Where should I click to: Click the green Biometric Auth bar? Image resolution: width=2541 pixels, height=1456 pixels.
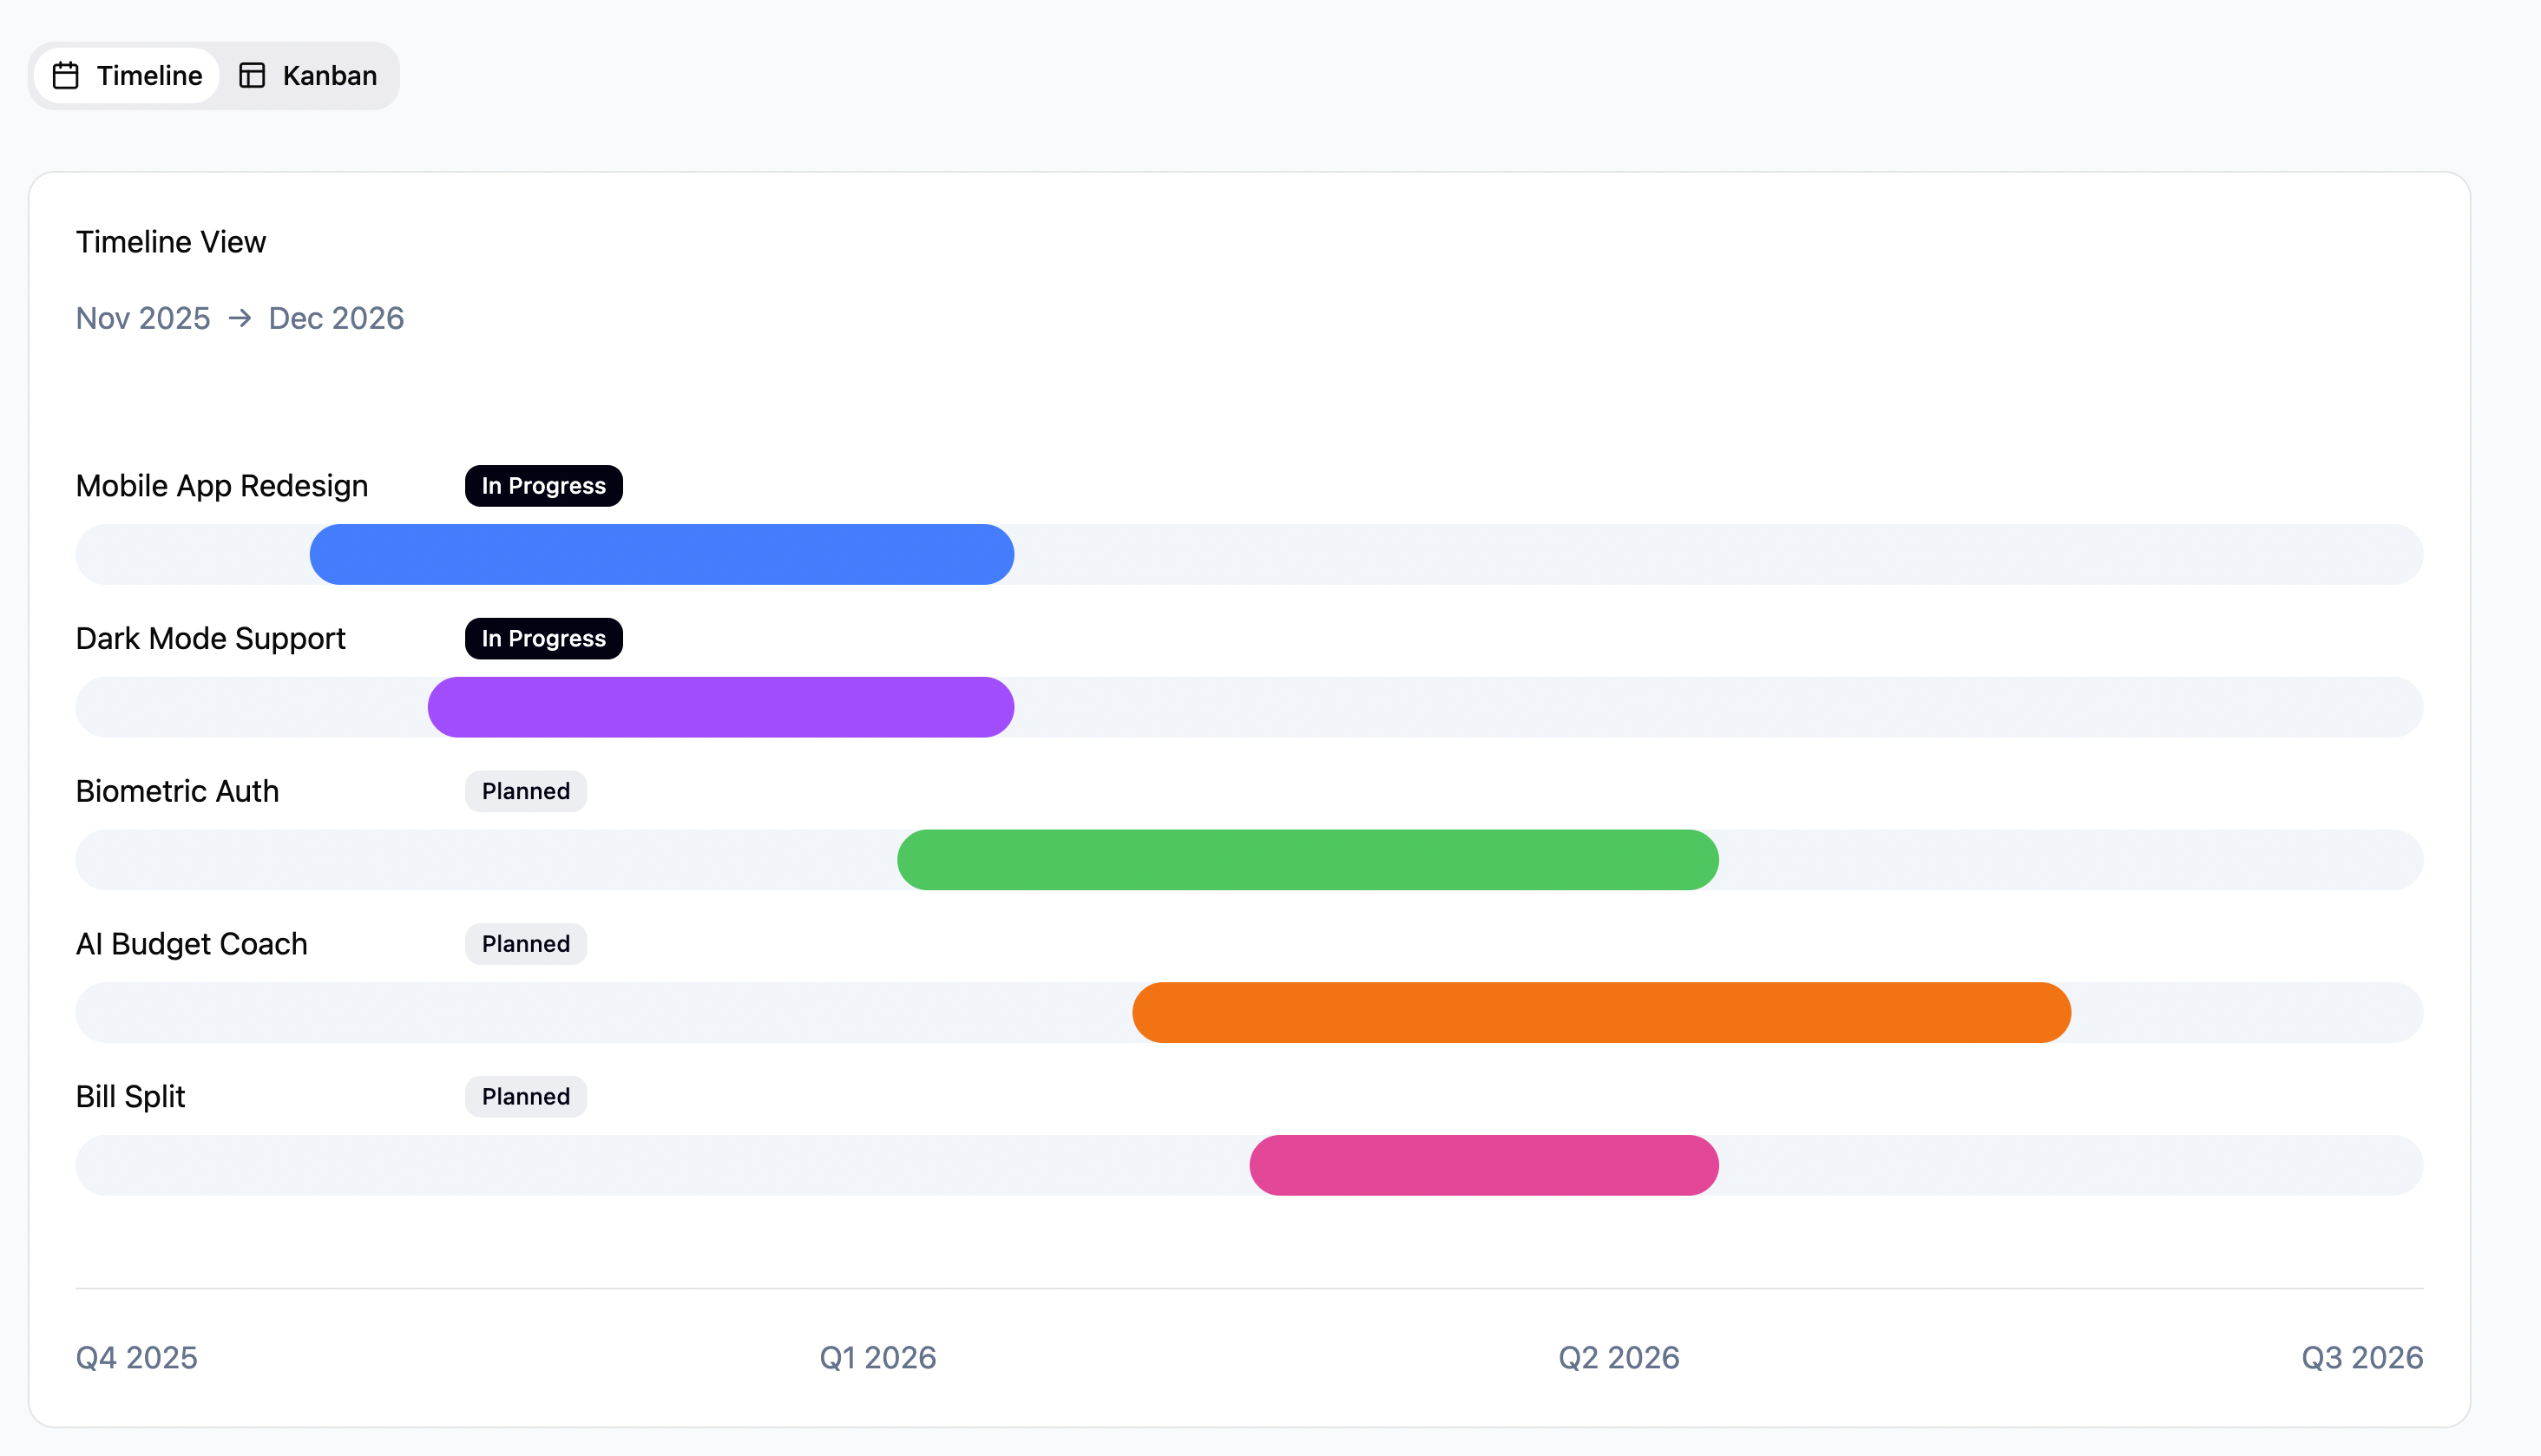[x=1307, y=860]
